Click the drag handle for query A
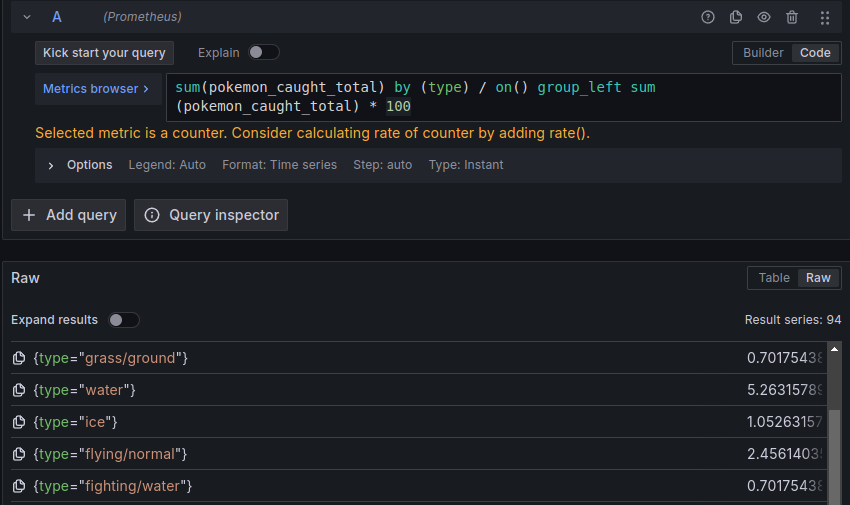This screenshot has height=505, width=850. tap(825, 17)
